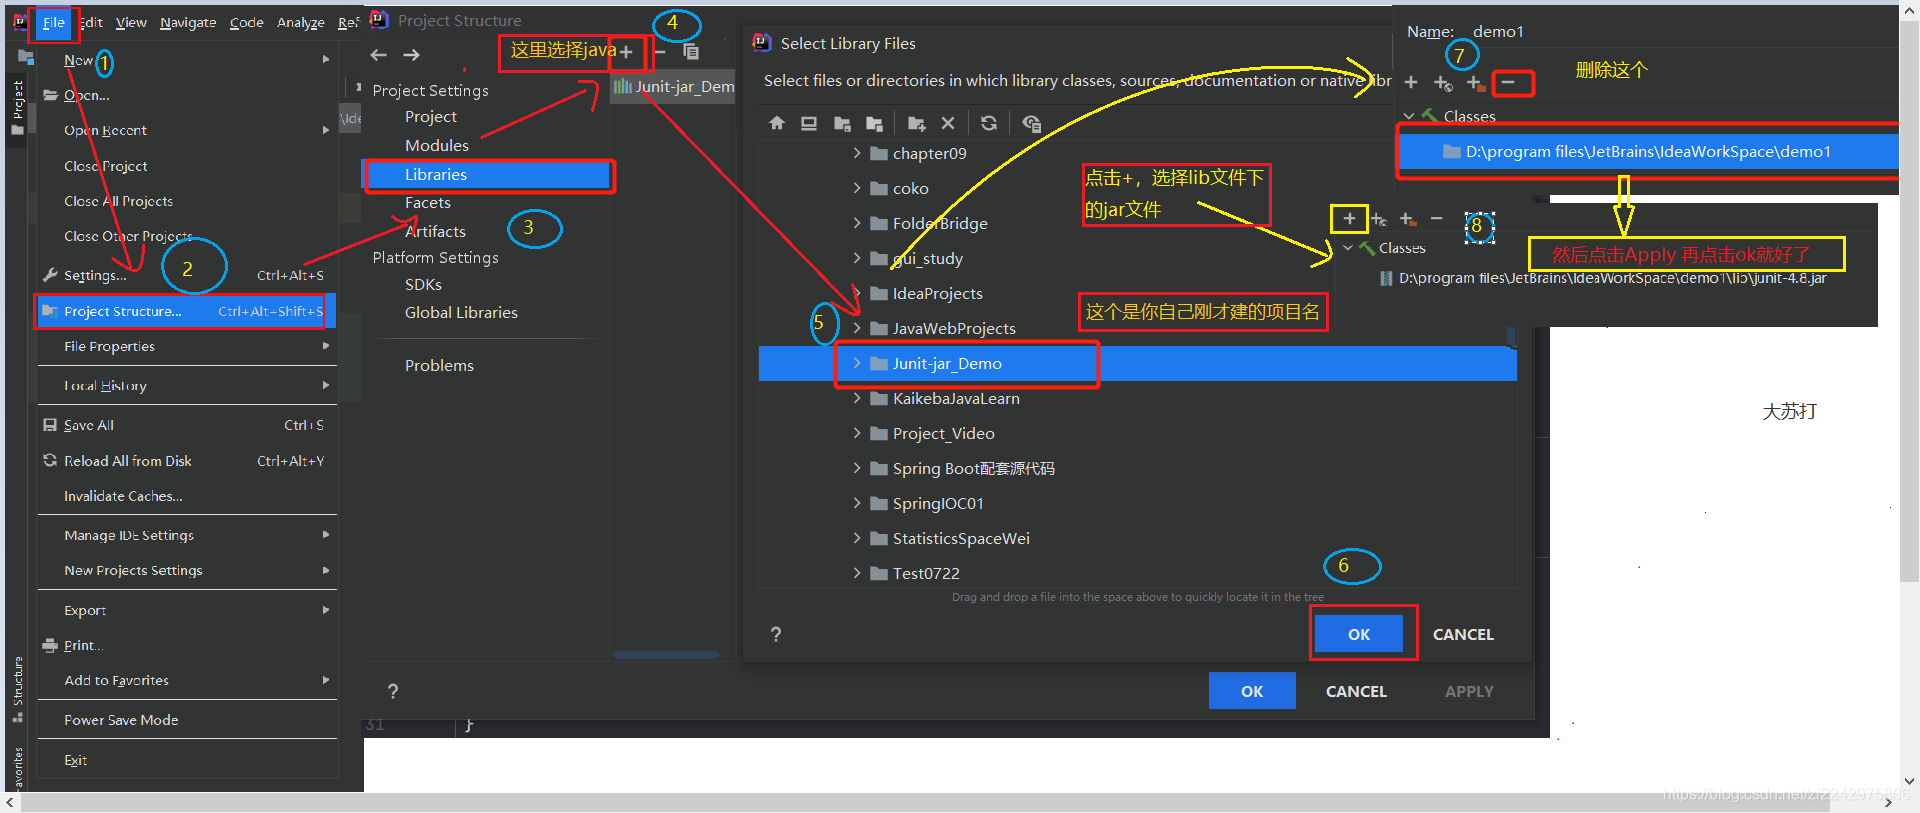Select the junit-4.8.jar path row
Viewport: 1920px width, 813px height.
[x=1602, y=278]
